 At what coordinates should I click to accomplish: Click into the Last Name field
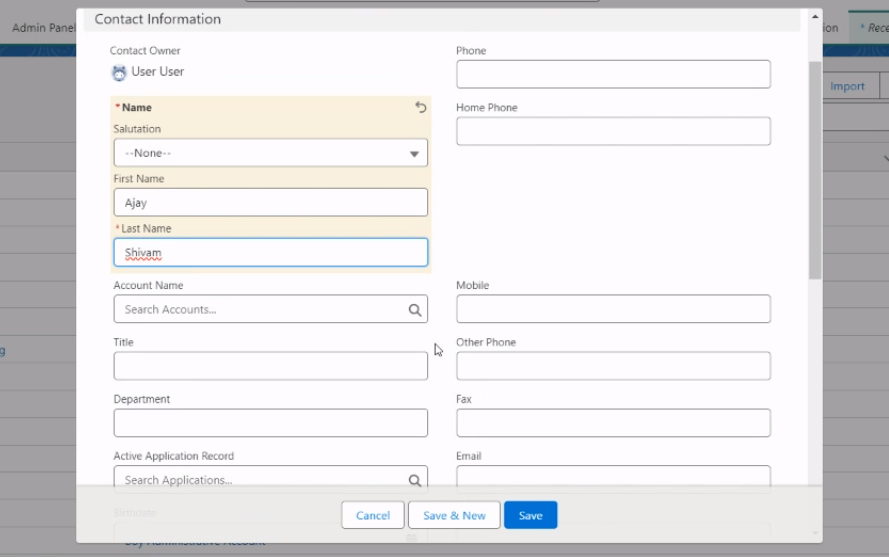coord(270,253)
